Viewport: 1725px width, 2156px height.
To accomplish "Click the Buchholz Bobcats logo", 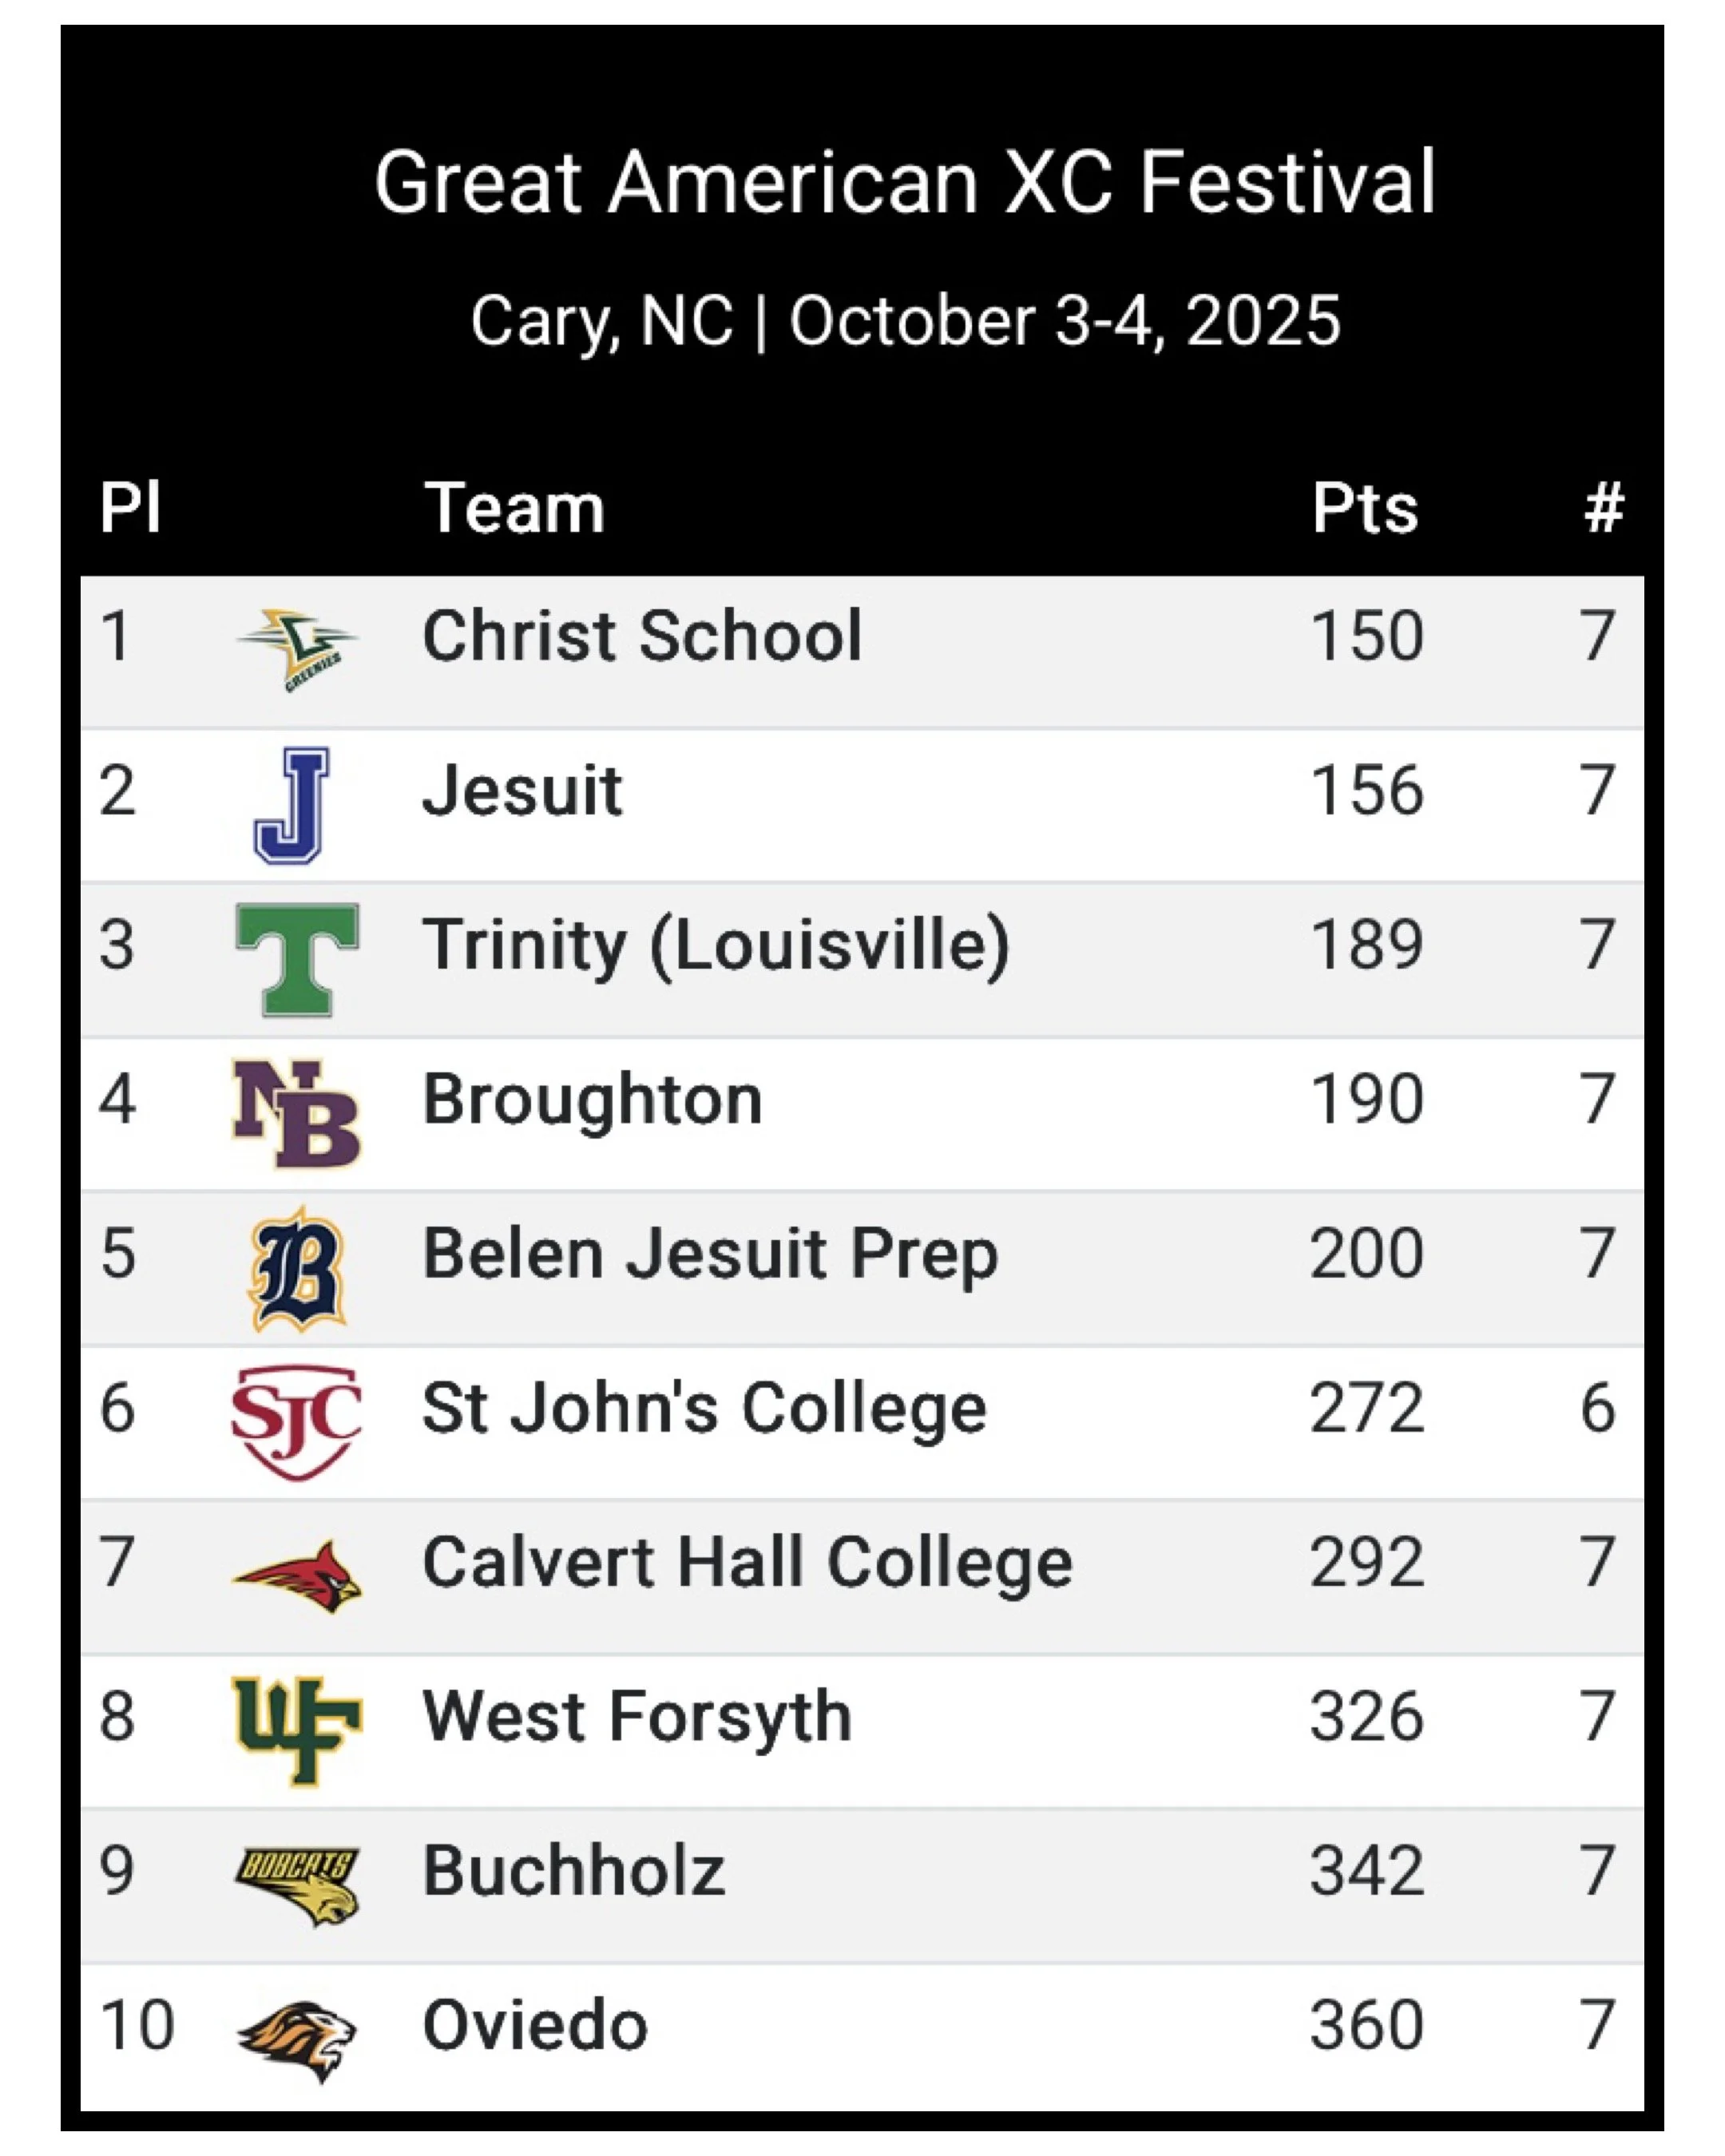I will pyautogui.click(x=296, y=1885).
